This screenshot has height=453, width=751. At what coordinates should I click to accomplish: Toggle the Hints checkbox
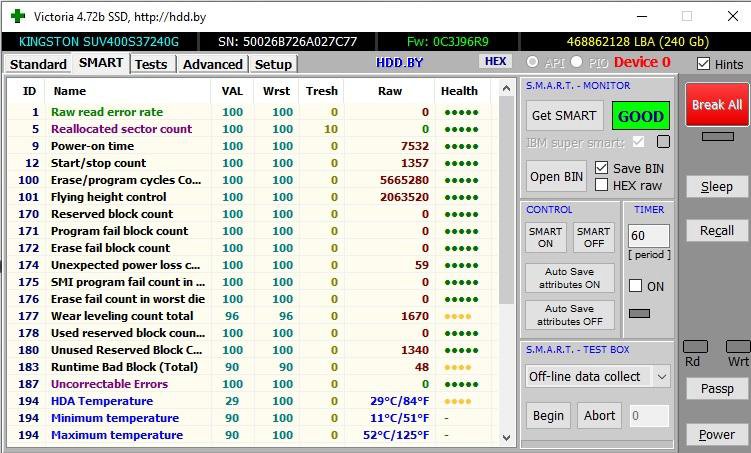(x=704, y=64)
